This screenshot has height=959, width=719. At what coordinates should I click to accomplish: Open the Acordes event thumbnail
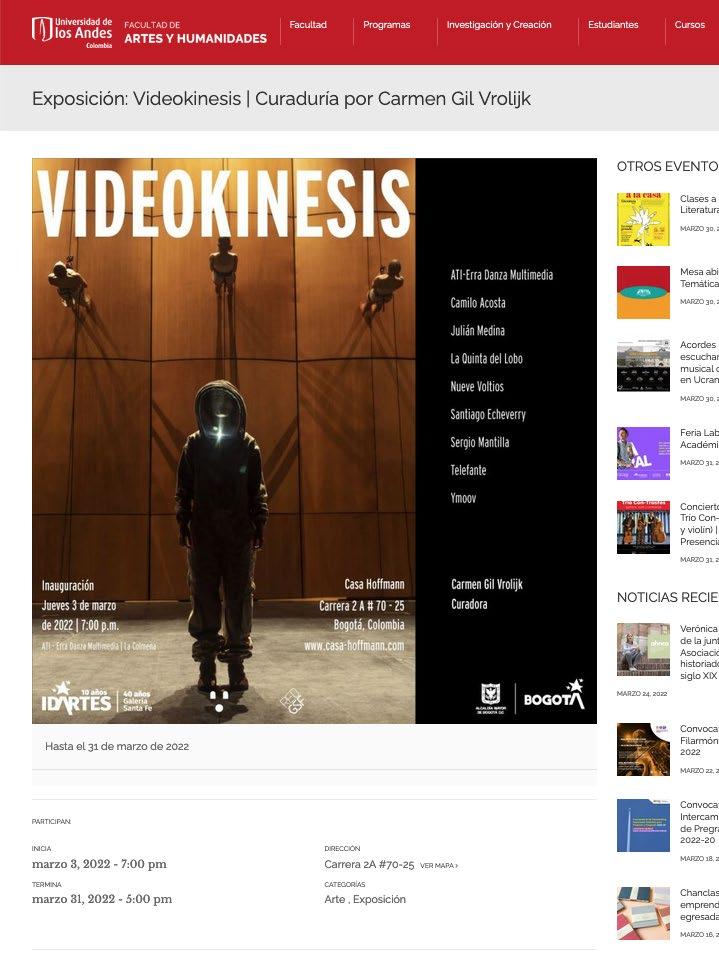pos(643,366)
